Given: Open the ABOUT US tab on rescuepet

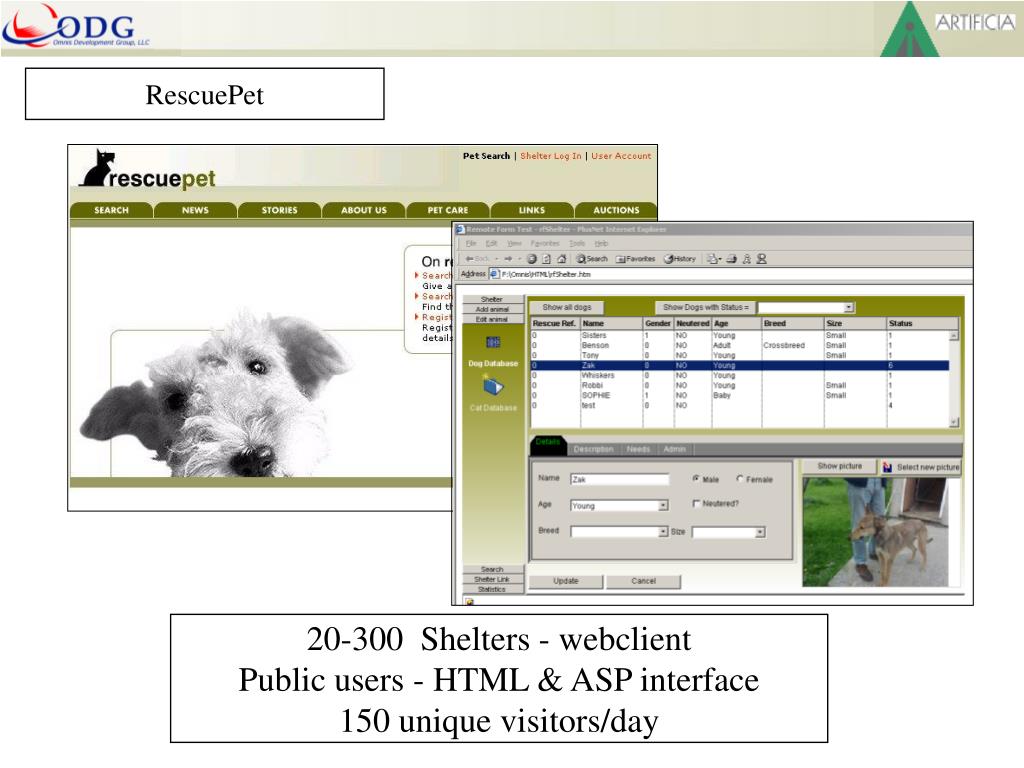Looking at the screenshot, I should coord(364,210).
